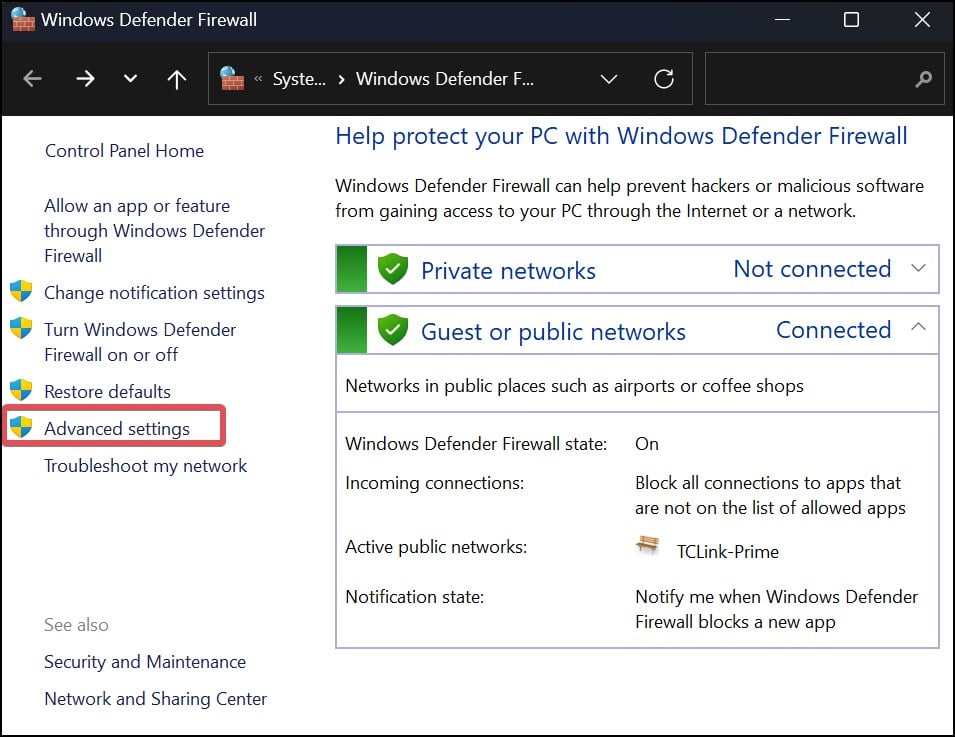This screenshot has height=737, width=955.
Task: Close the Windows Defender Firewall window
Action: pos(922,19)
